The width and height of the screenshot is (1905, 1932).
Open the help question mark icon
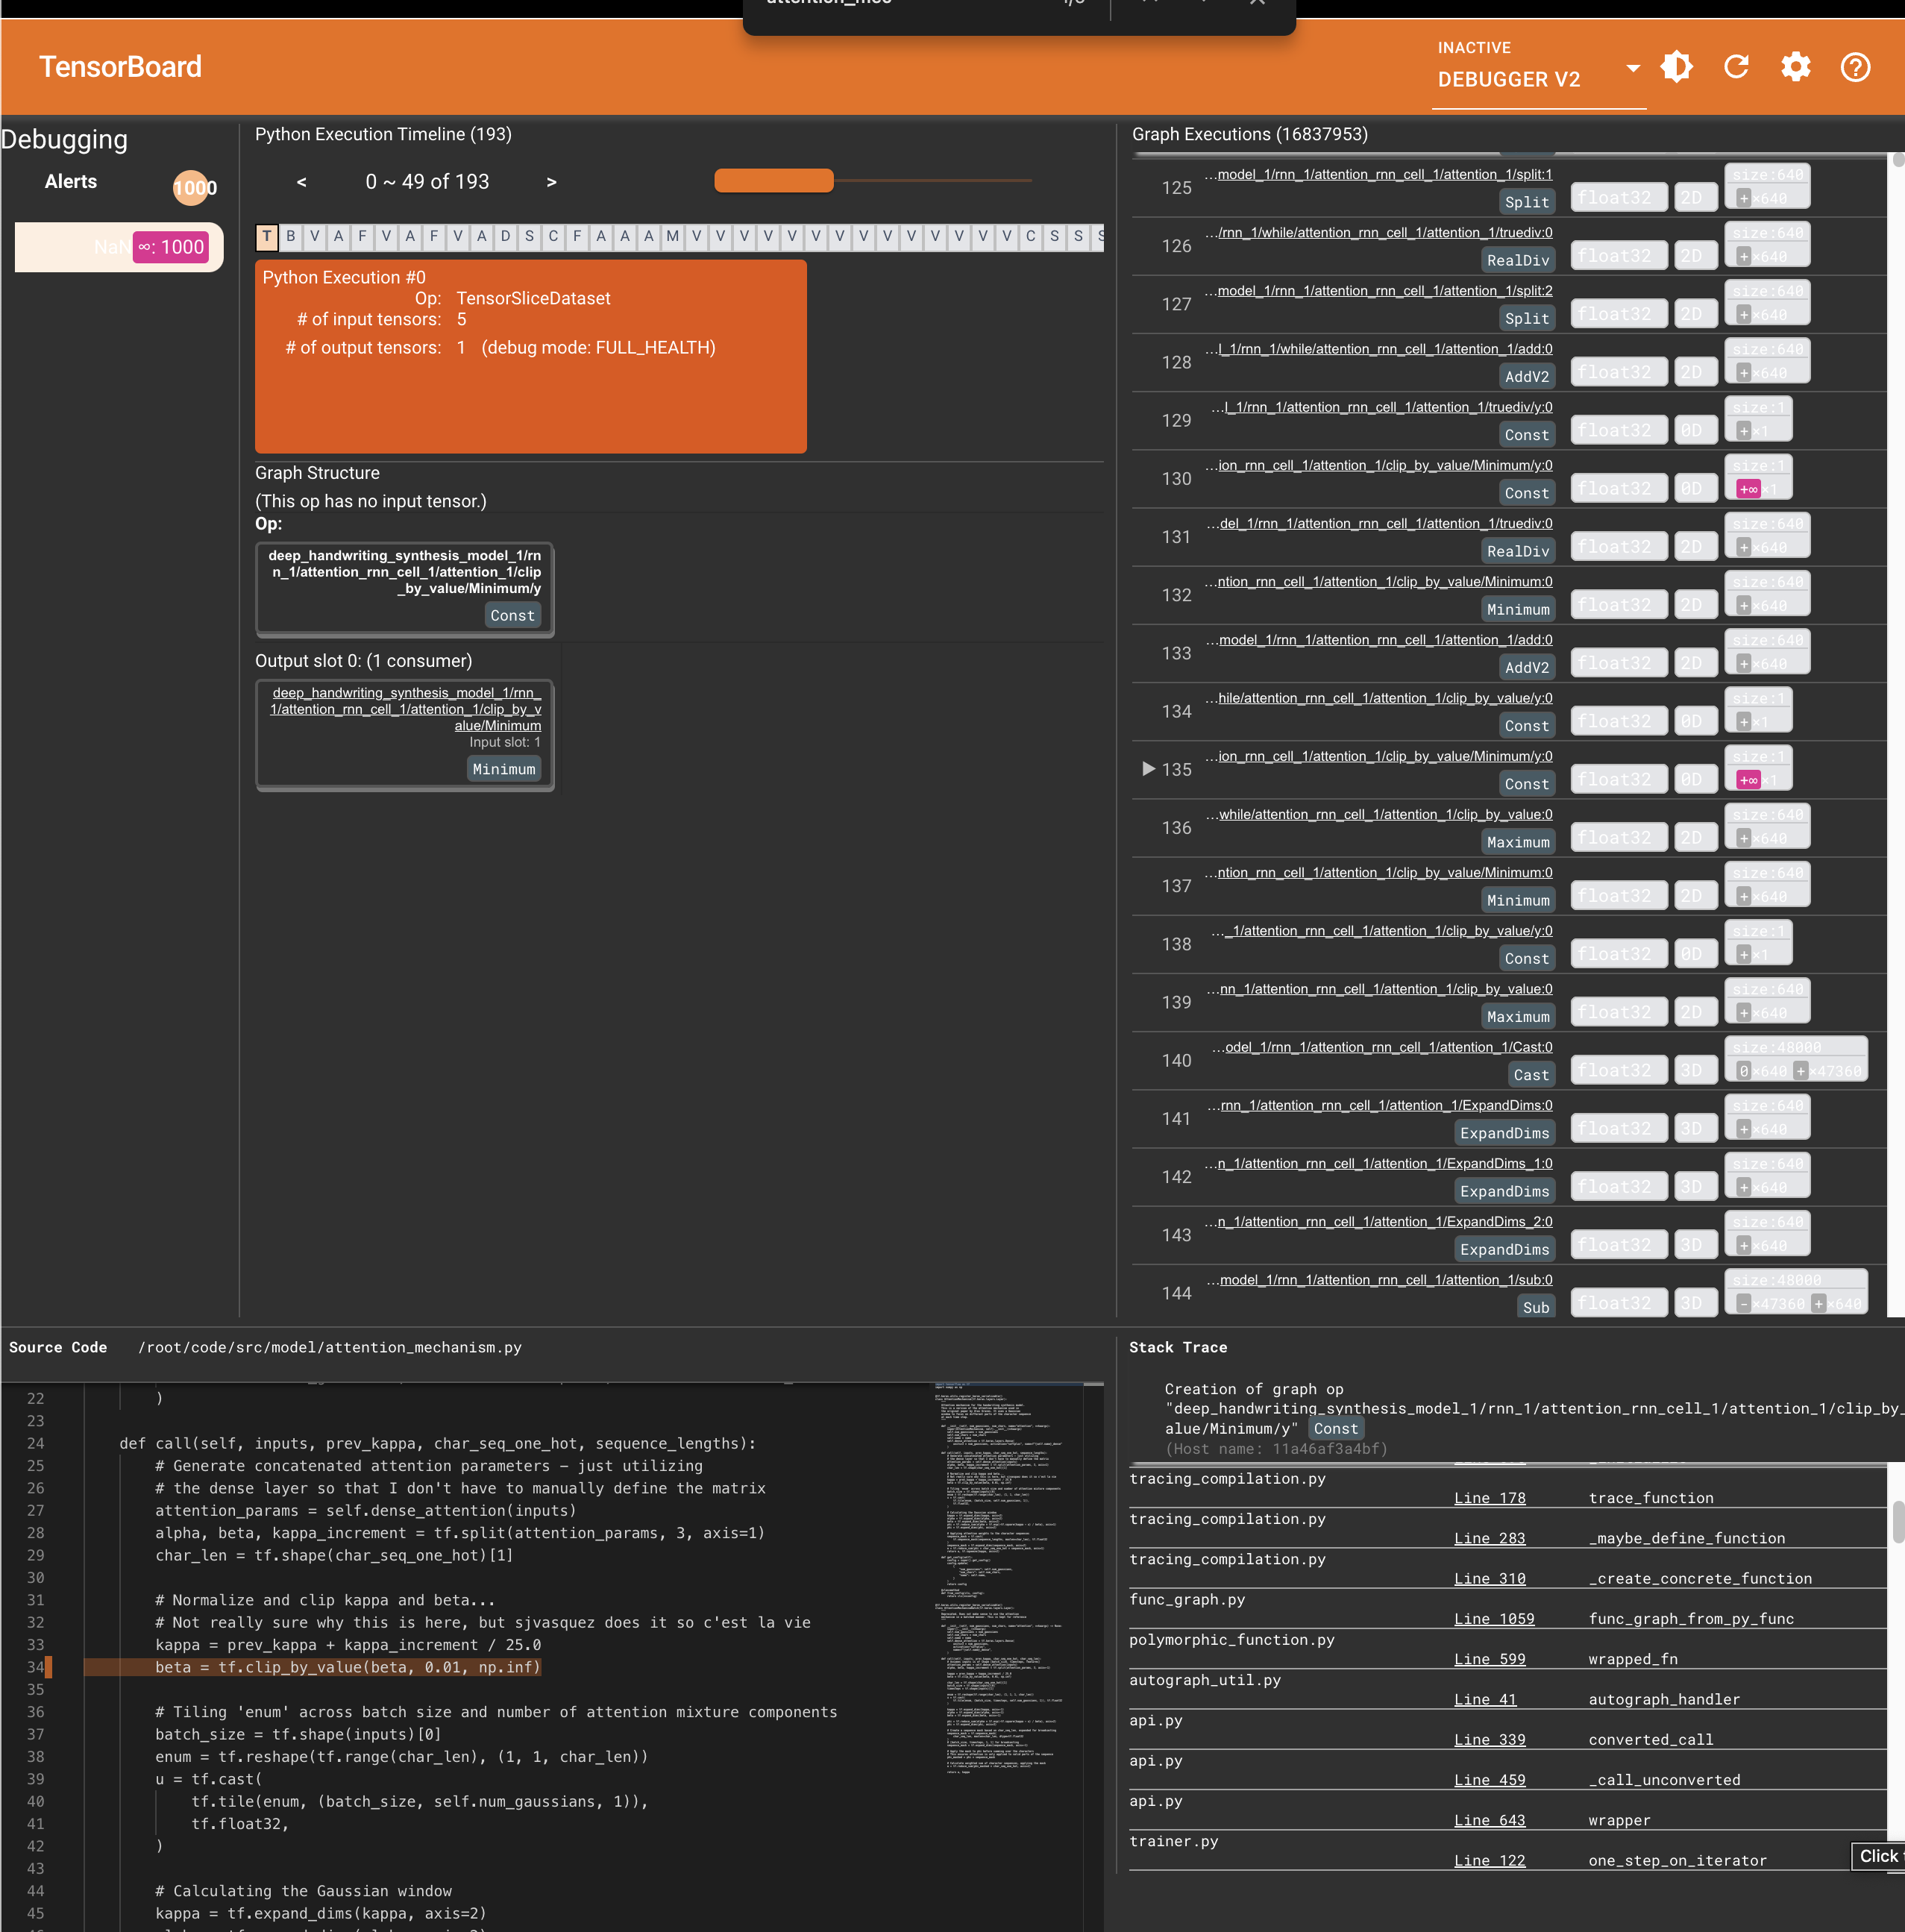1855,67
